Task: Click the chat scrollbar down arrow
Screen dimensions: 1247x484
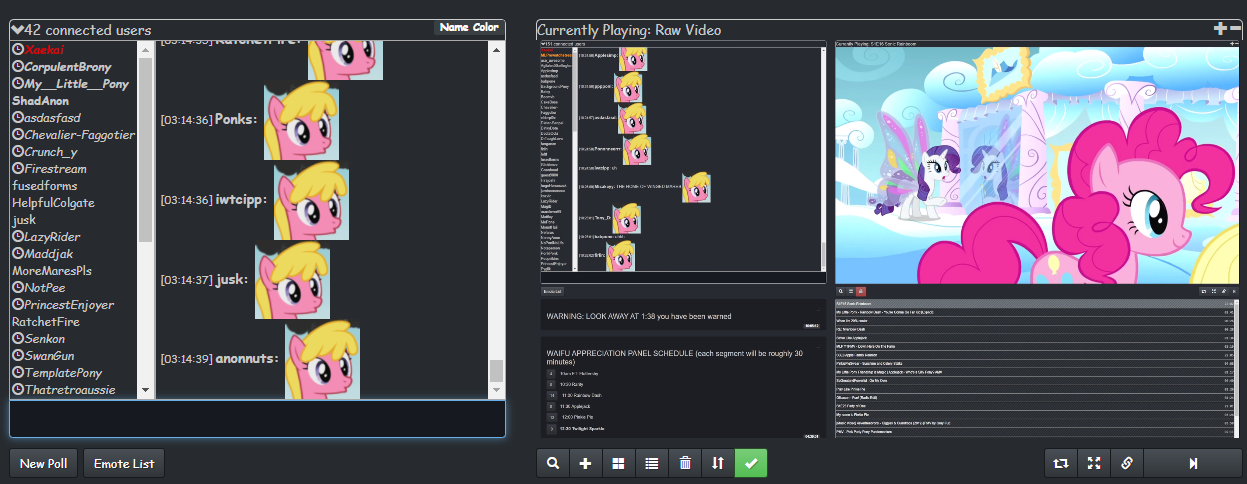Action: coord(496,390)
